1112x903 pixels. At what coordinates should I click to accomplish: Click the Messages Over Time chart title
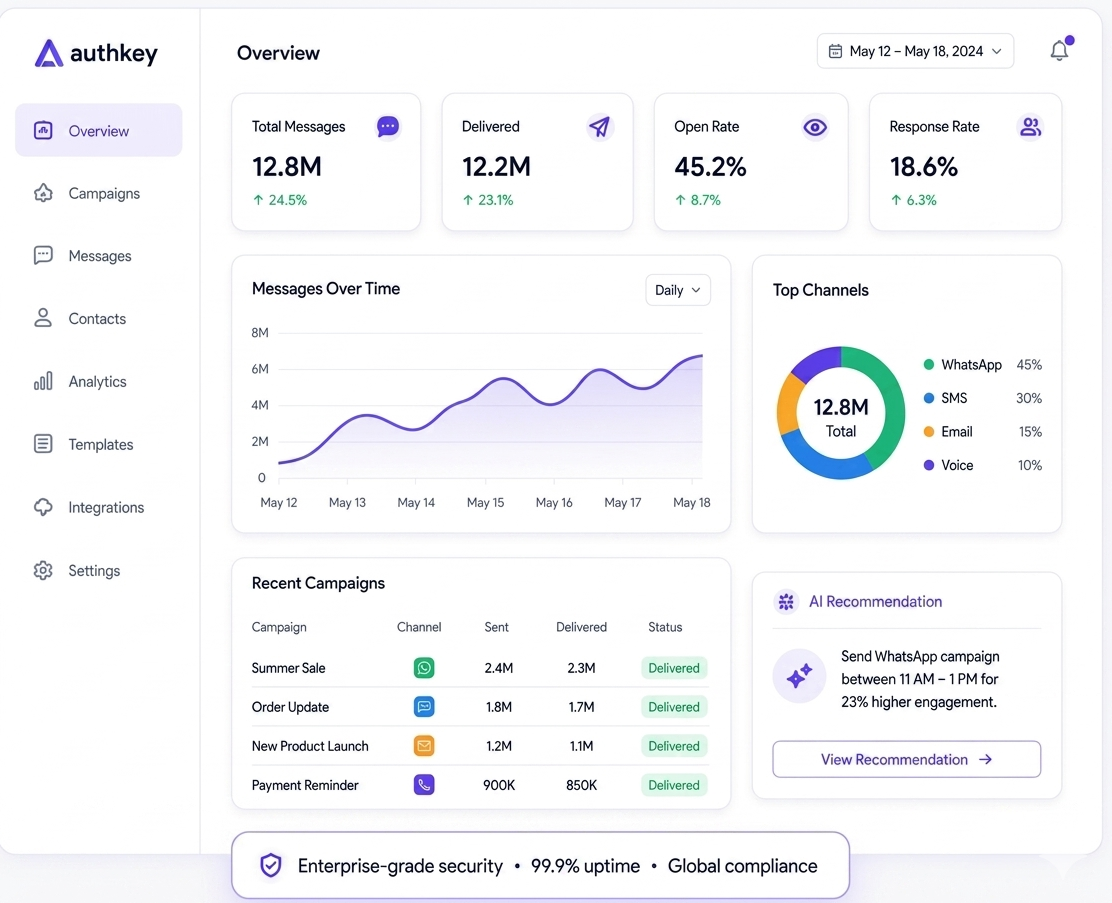click(x=326, y=289)
